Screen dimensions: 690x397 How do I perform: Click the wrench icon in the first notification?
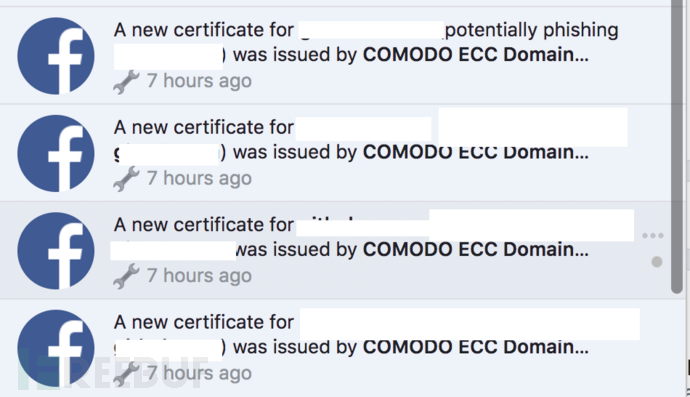pos(126,81)
